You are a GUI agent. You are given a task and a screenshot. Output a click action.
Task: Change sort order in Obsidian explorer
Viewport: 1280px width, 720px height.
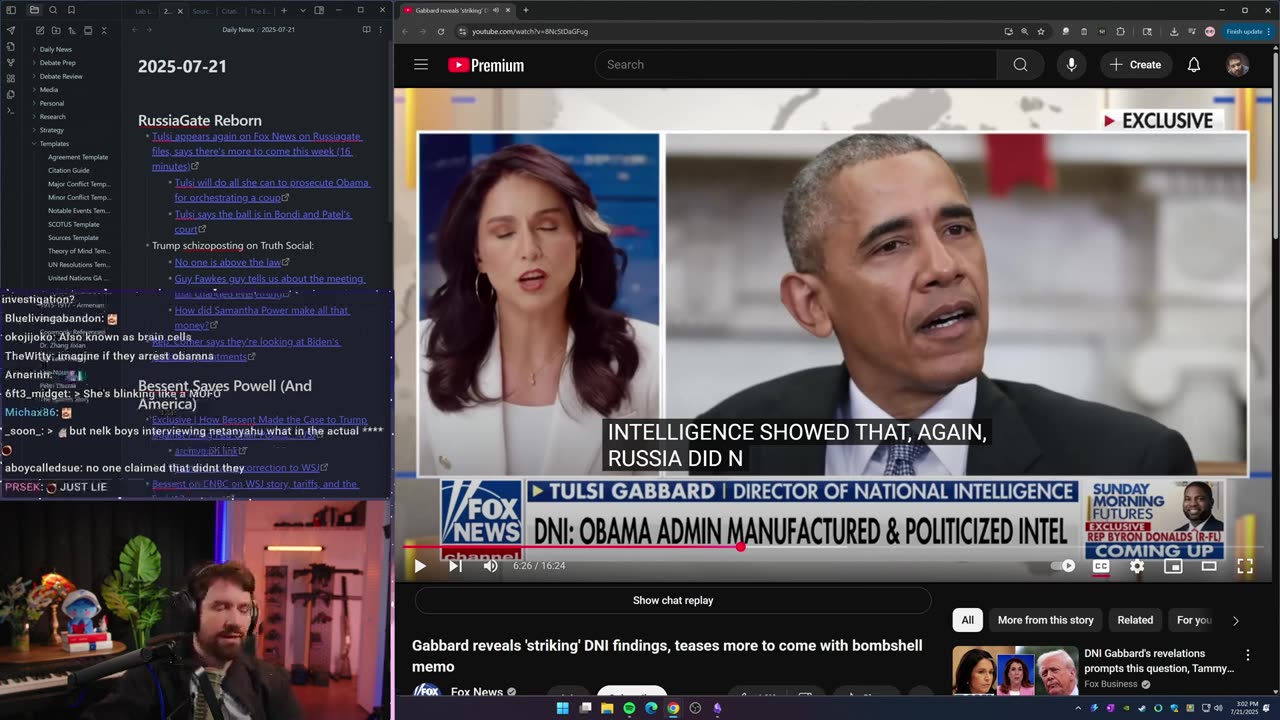tap(72, 31)
